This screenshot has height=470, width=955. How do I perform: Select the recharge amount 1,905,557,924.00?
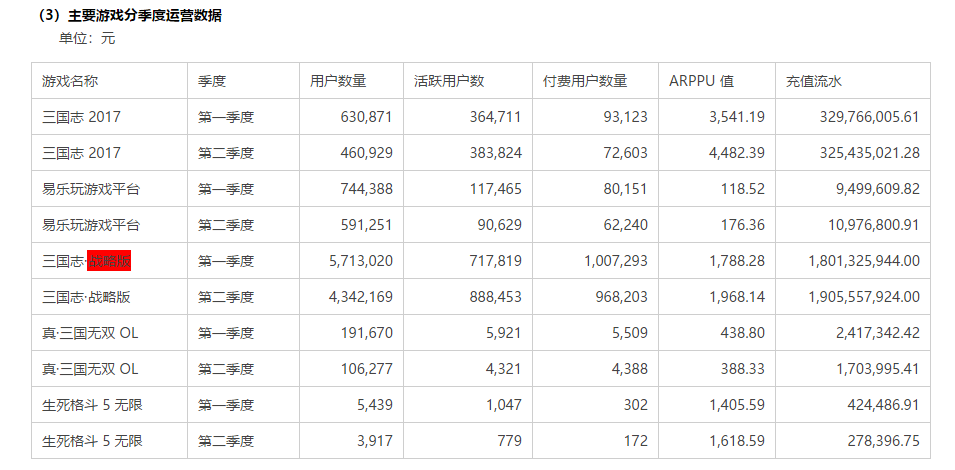pos(864,297)
